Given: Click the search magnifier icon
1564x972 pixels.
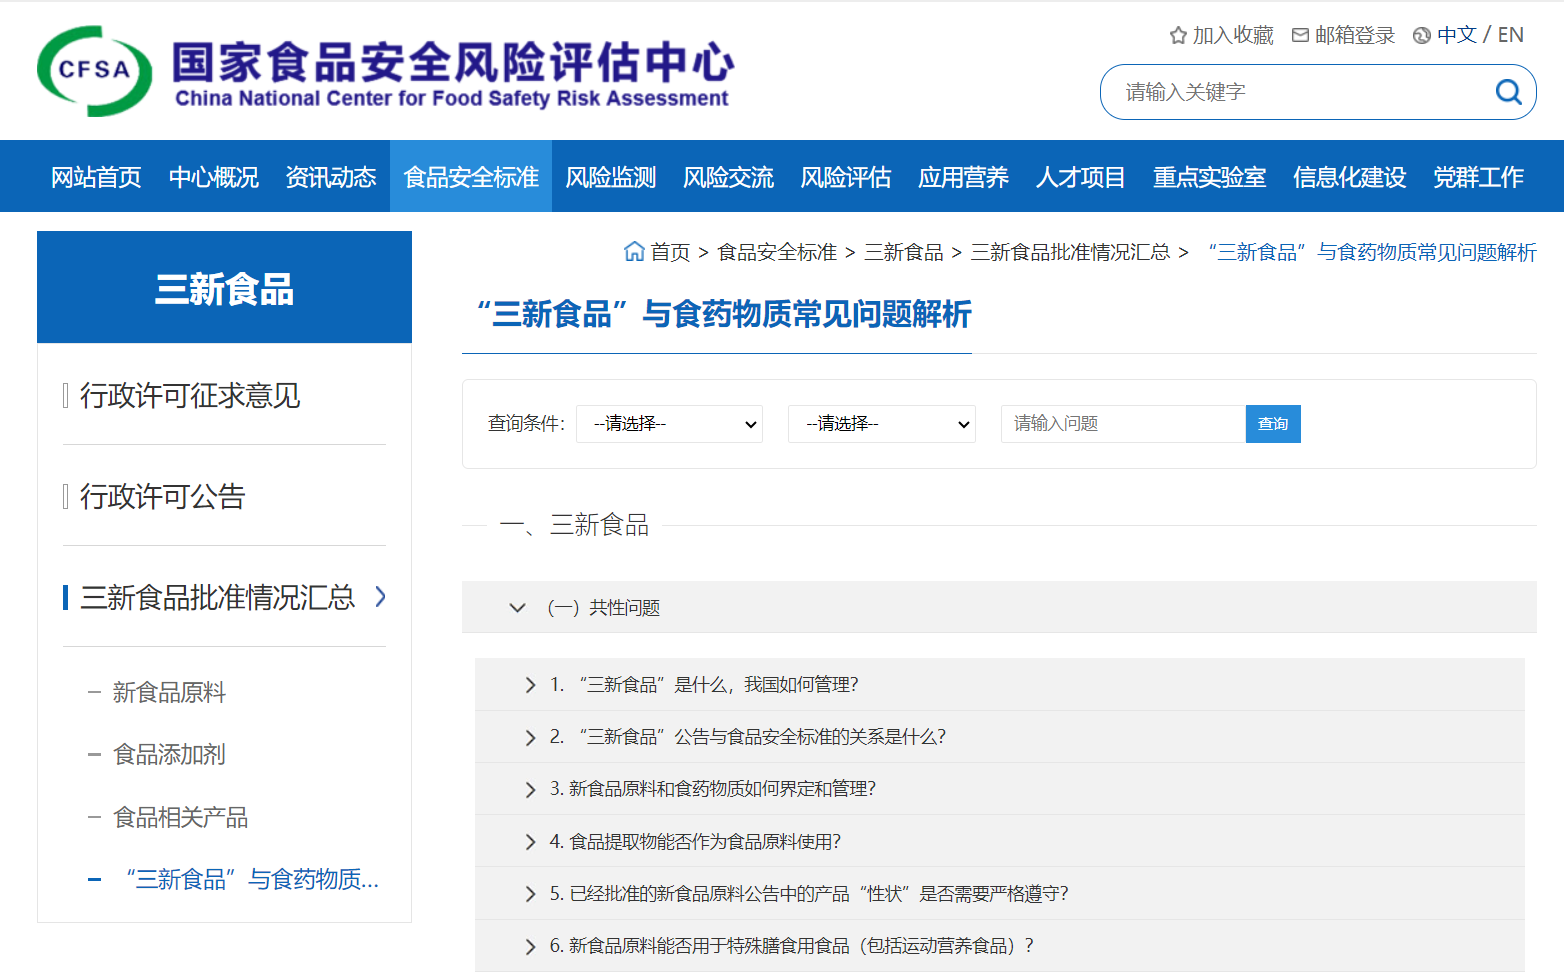Looking at the screenshot, I should tap(1508, 92).
